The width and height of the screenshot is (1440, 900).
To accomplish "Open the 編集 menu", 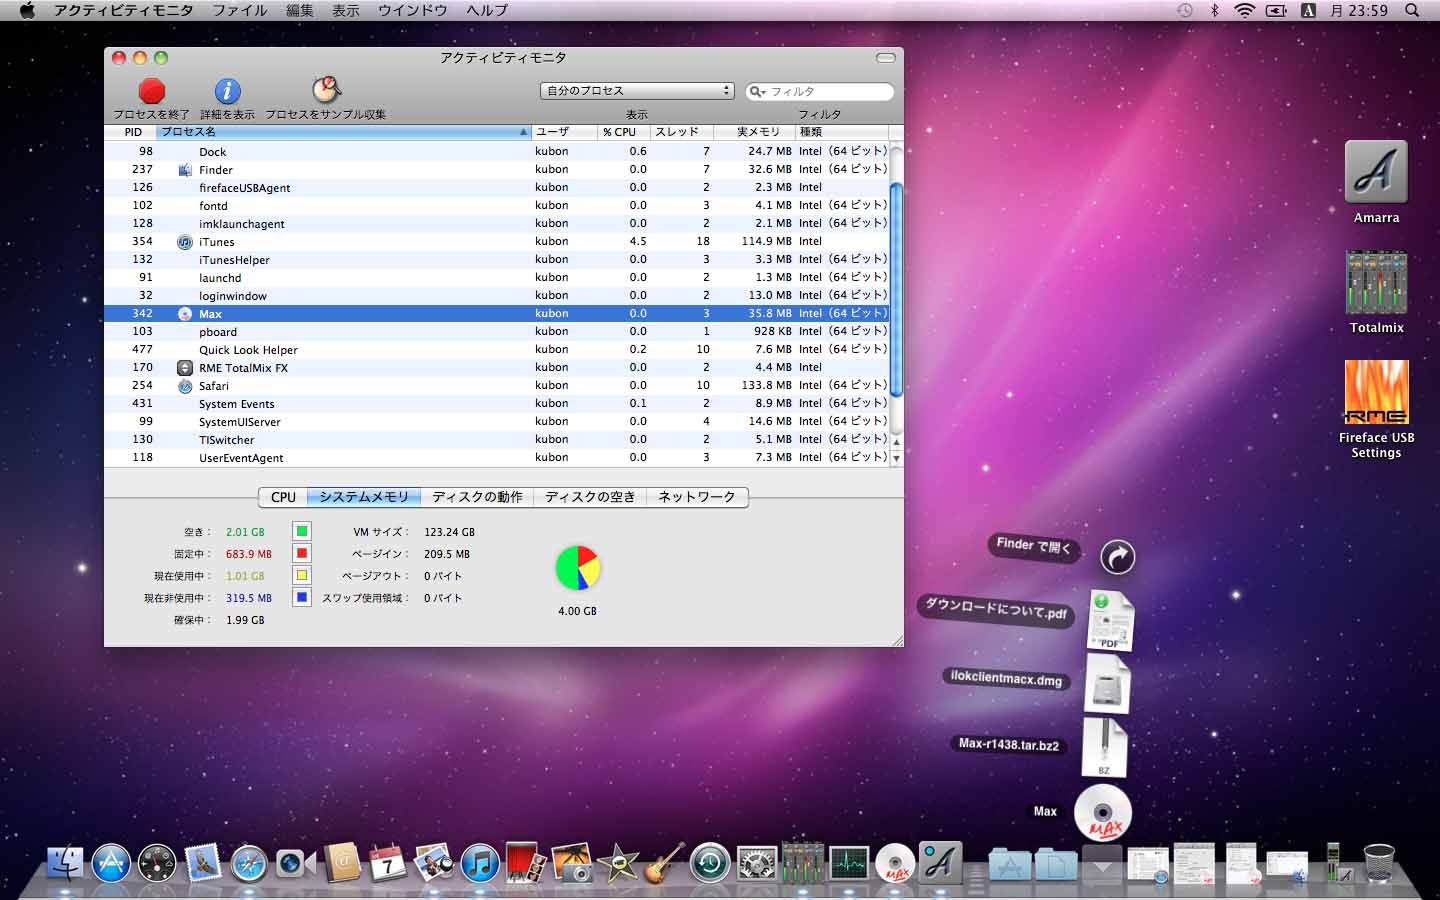I will [300, 10].
